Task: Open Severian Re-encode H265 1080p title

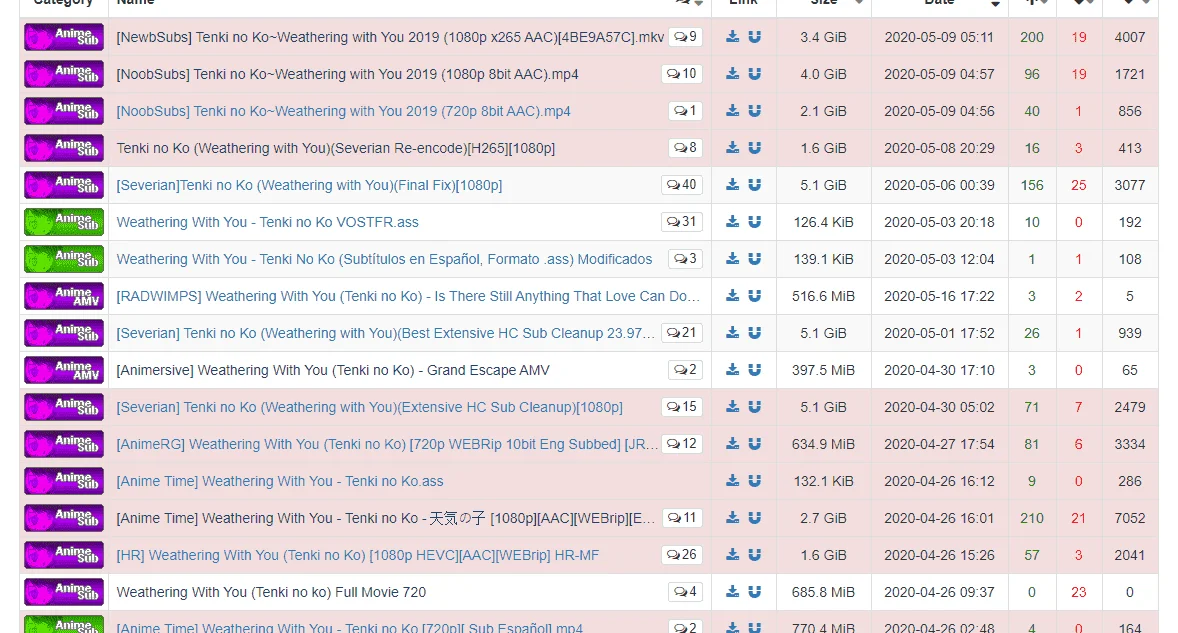Action: coord(336,148)
